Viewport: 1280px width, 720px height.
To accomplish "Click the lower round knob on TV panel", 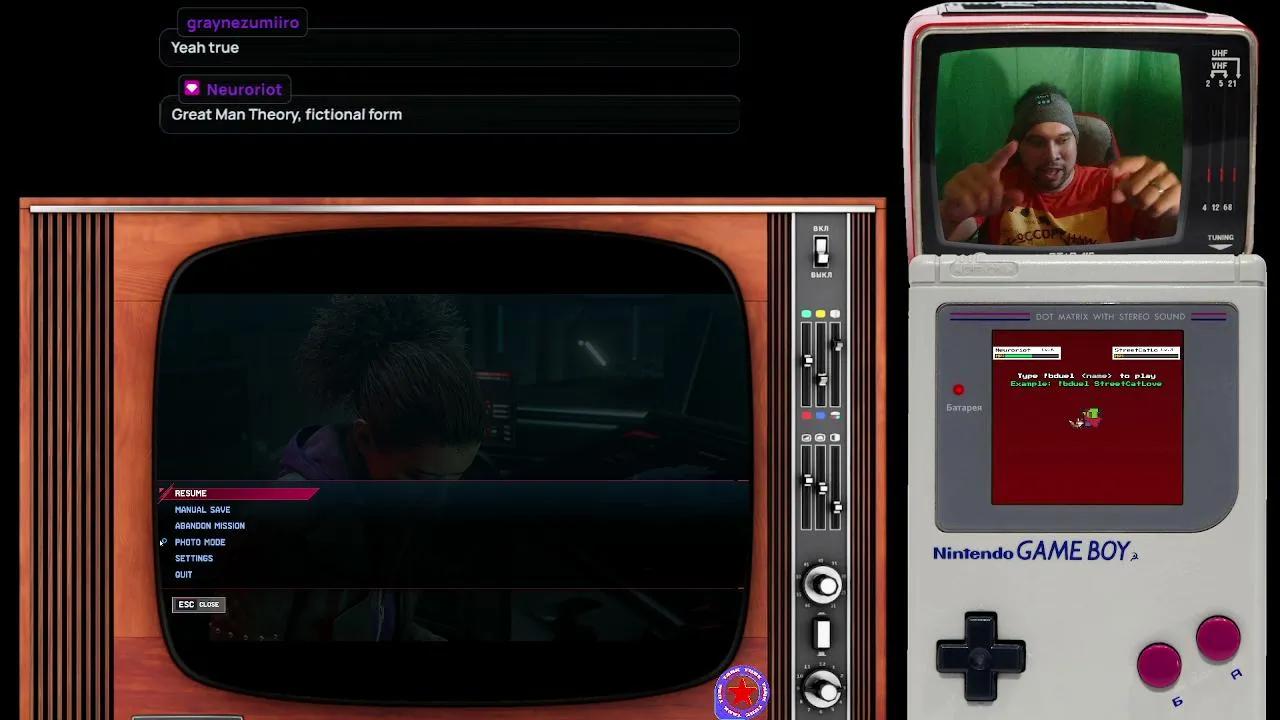I will pos(822,688).
